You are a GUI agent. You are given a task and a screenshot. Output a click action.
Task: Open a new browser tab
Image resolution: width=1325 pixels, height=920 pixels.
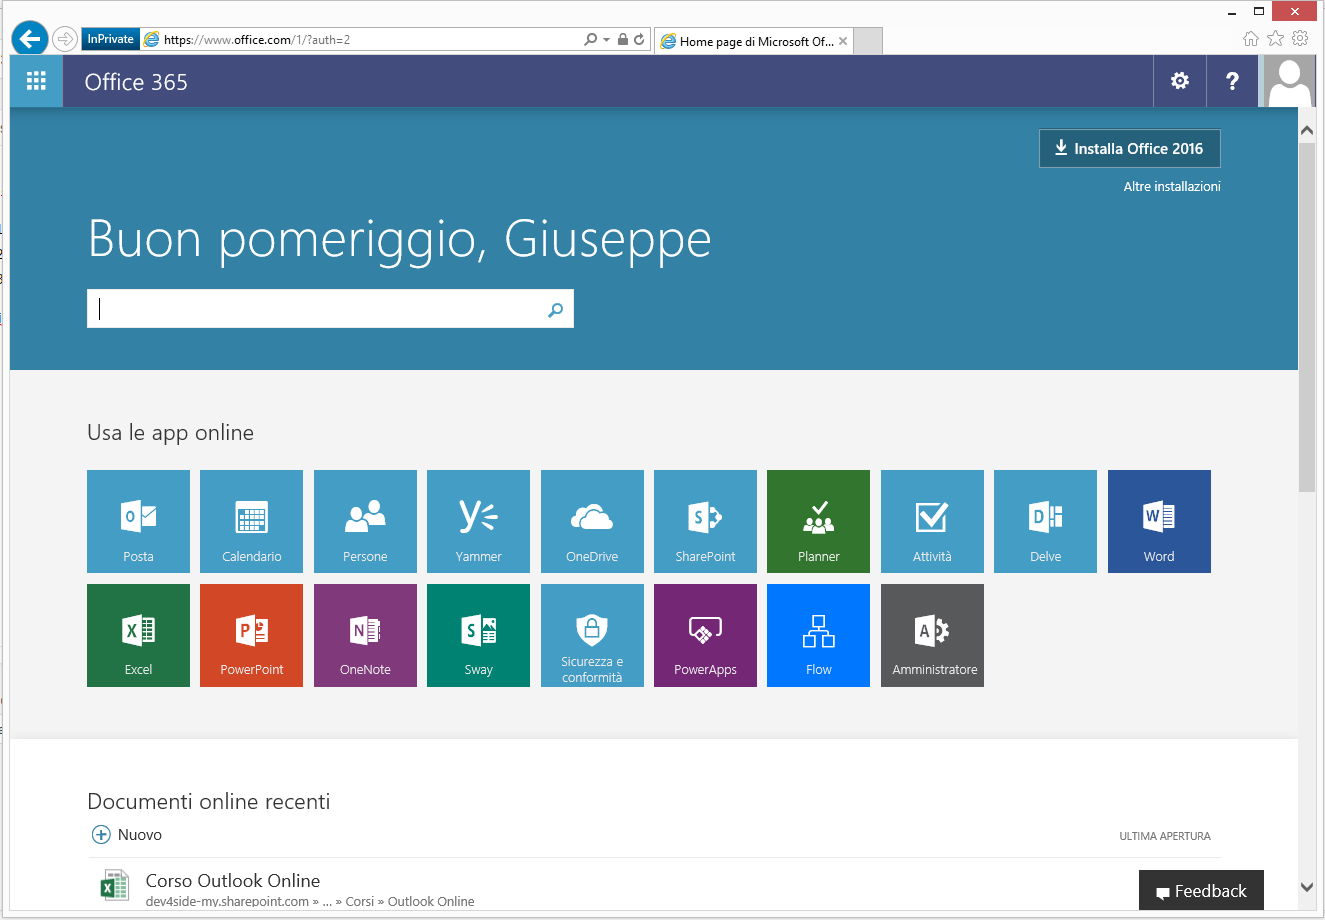coord(869,41)
